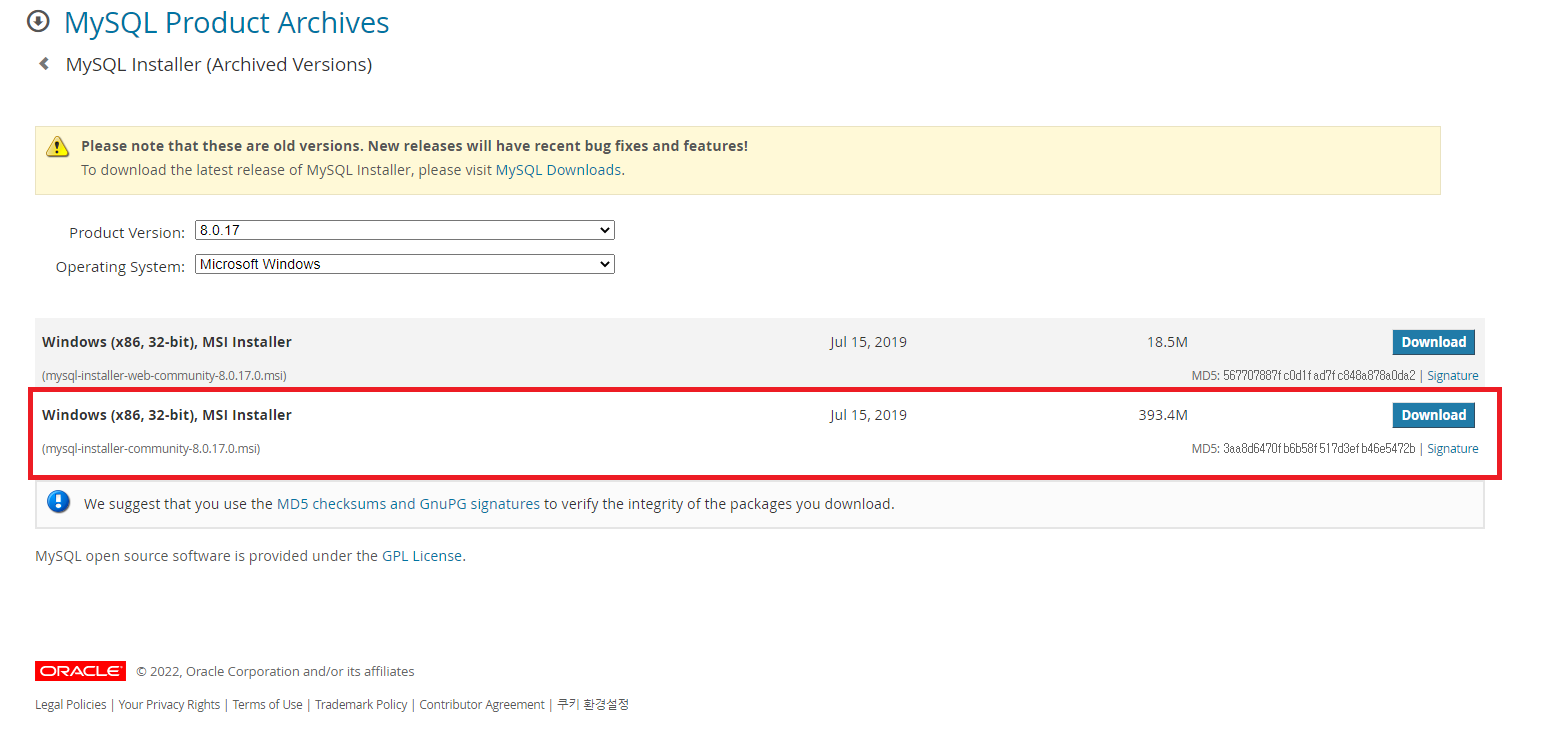
Task: Click the download circle icon beside page title
Action: (38, 21)
